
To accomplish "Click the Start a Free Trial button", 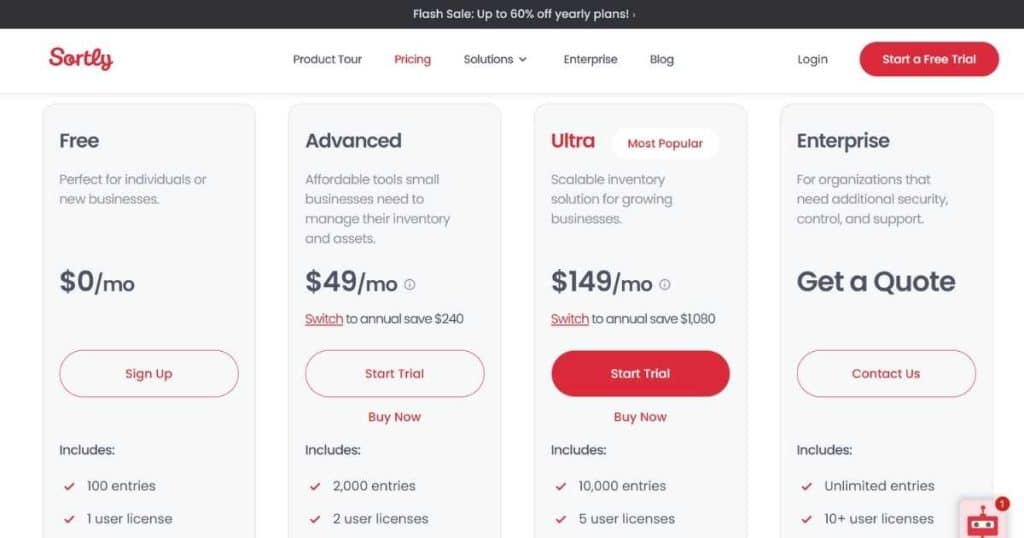I will [x=929, y=59].
